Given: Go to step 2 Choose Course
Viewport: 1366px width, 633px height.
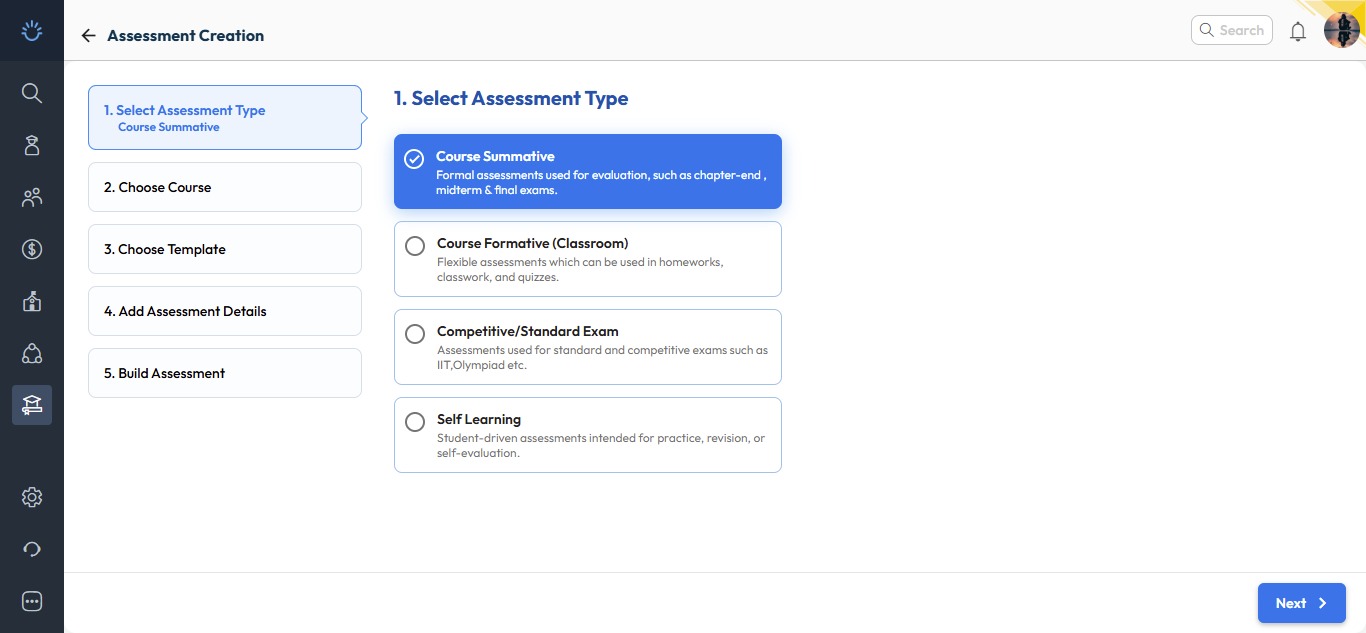Looking at the screenshot, I should [225, 187].
